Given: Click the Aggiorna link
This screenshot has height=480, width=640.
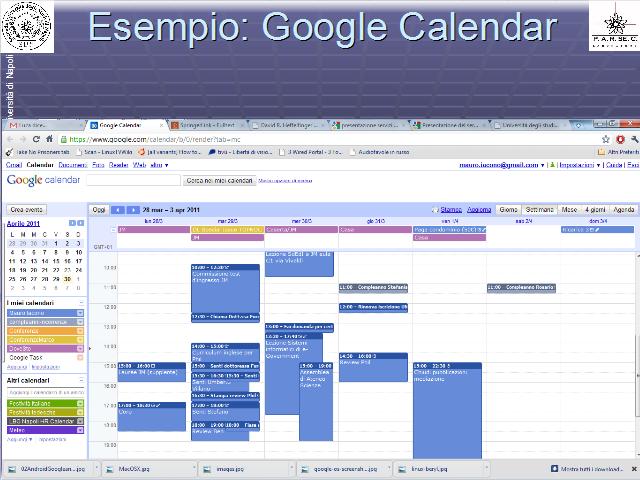Looking at the screenshot, I should (x=479, y=210).
